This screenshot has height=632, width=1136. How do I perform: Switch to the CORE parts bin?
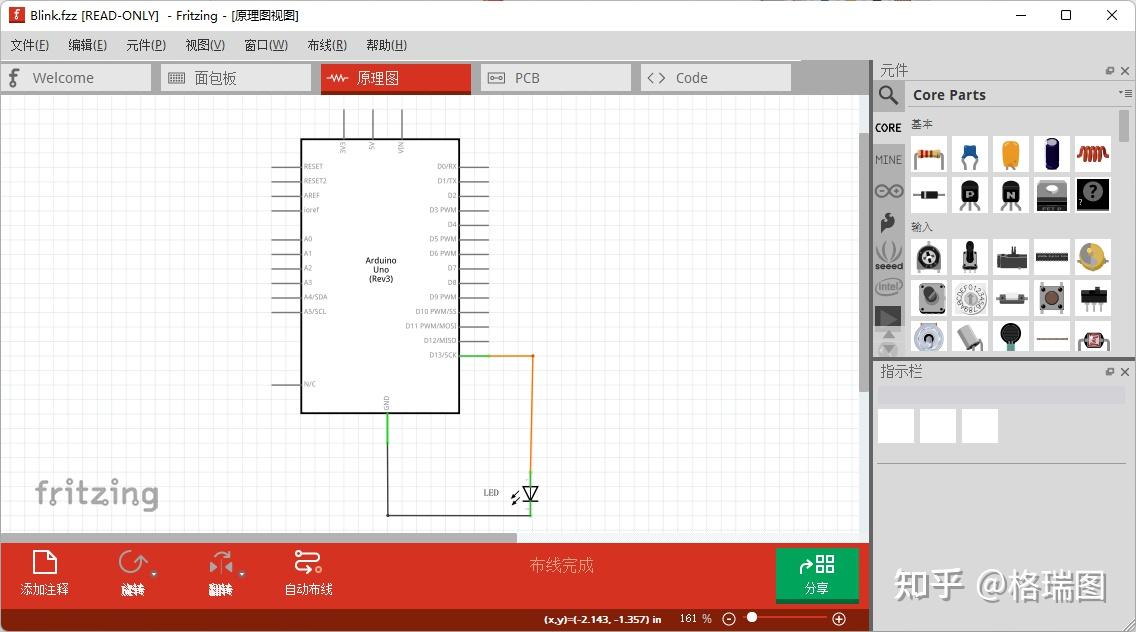[888, 127]
